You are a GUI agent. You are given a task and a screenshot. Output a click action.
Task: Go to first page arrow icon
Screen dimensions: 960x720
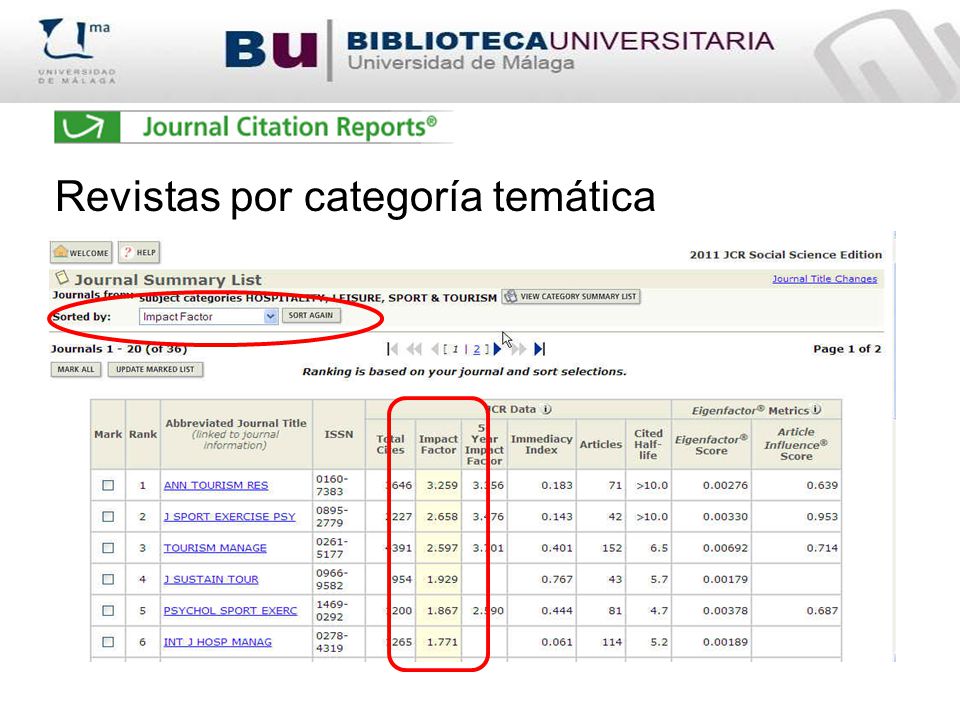pyautogui.click(x=392, y=349)
